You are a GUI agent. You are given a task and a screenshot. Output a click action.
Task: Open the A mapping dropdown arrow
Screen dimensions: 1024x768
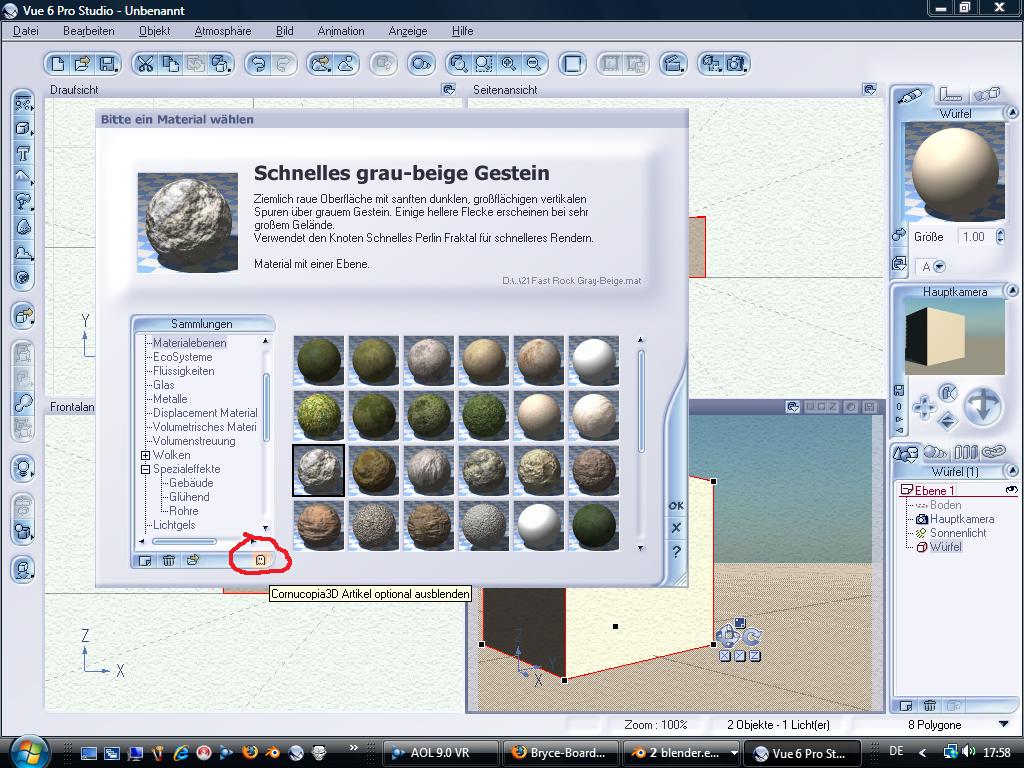pos(939,266)
